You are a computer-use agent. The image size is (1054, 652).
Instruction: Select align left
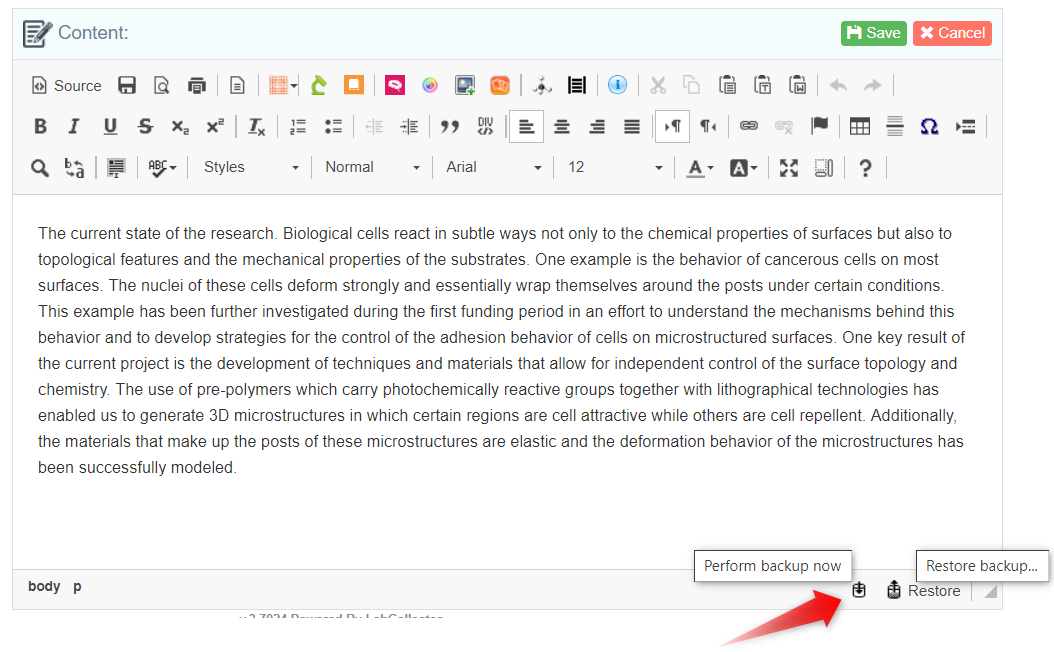coord(526,126)
